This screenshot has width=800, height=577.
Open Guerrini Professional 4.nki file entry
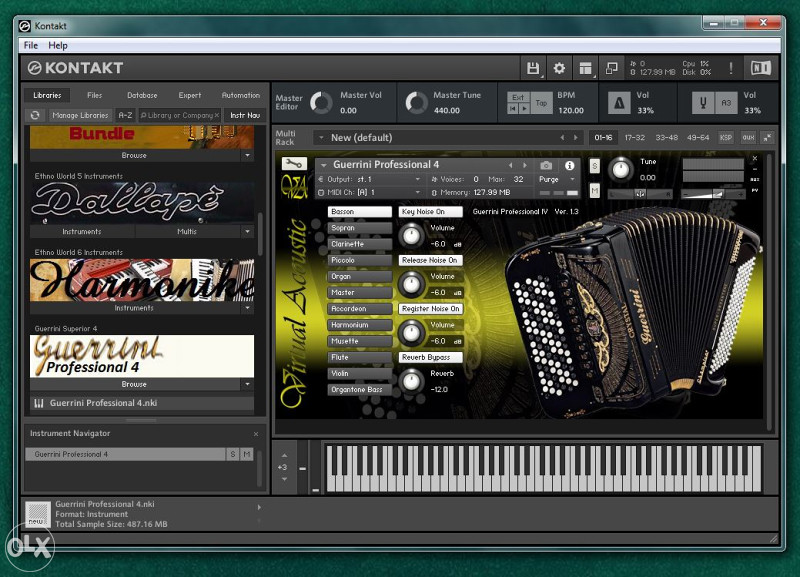(x=141, y=403)
